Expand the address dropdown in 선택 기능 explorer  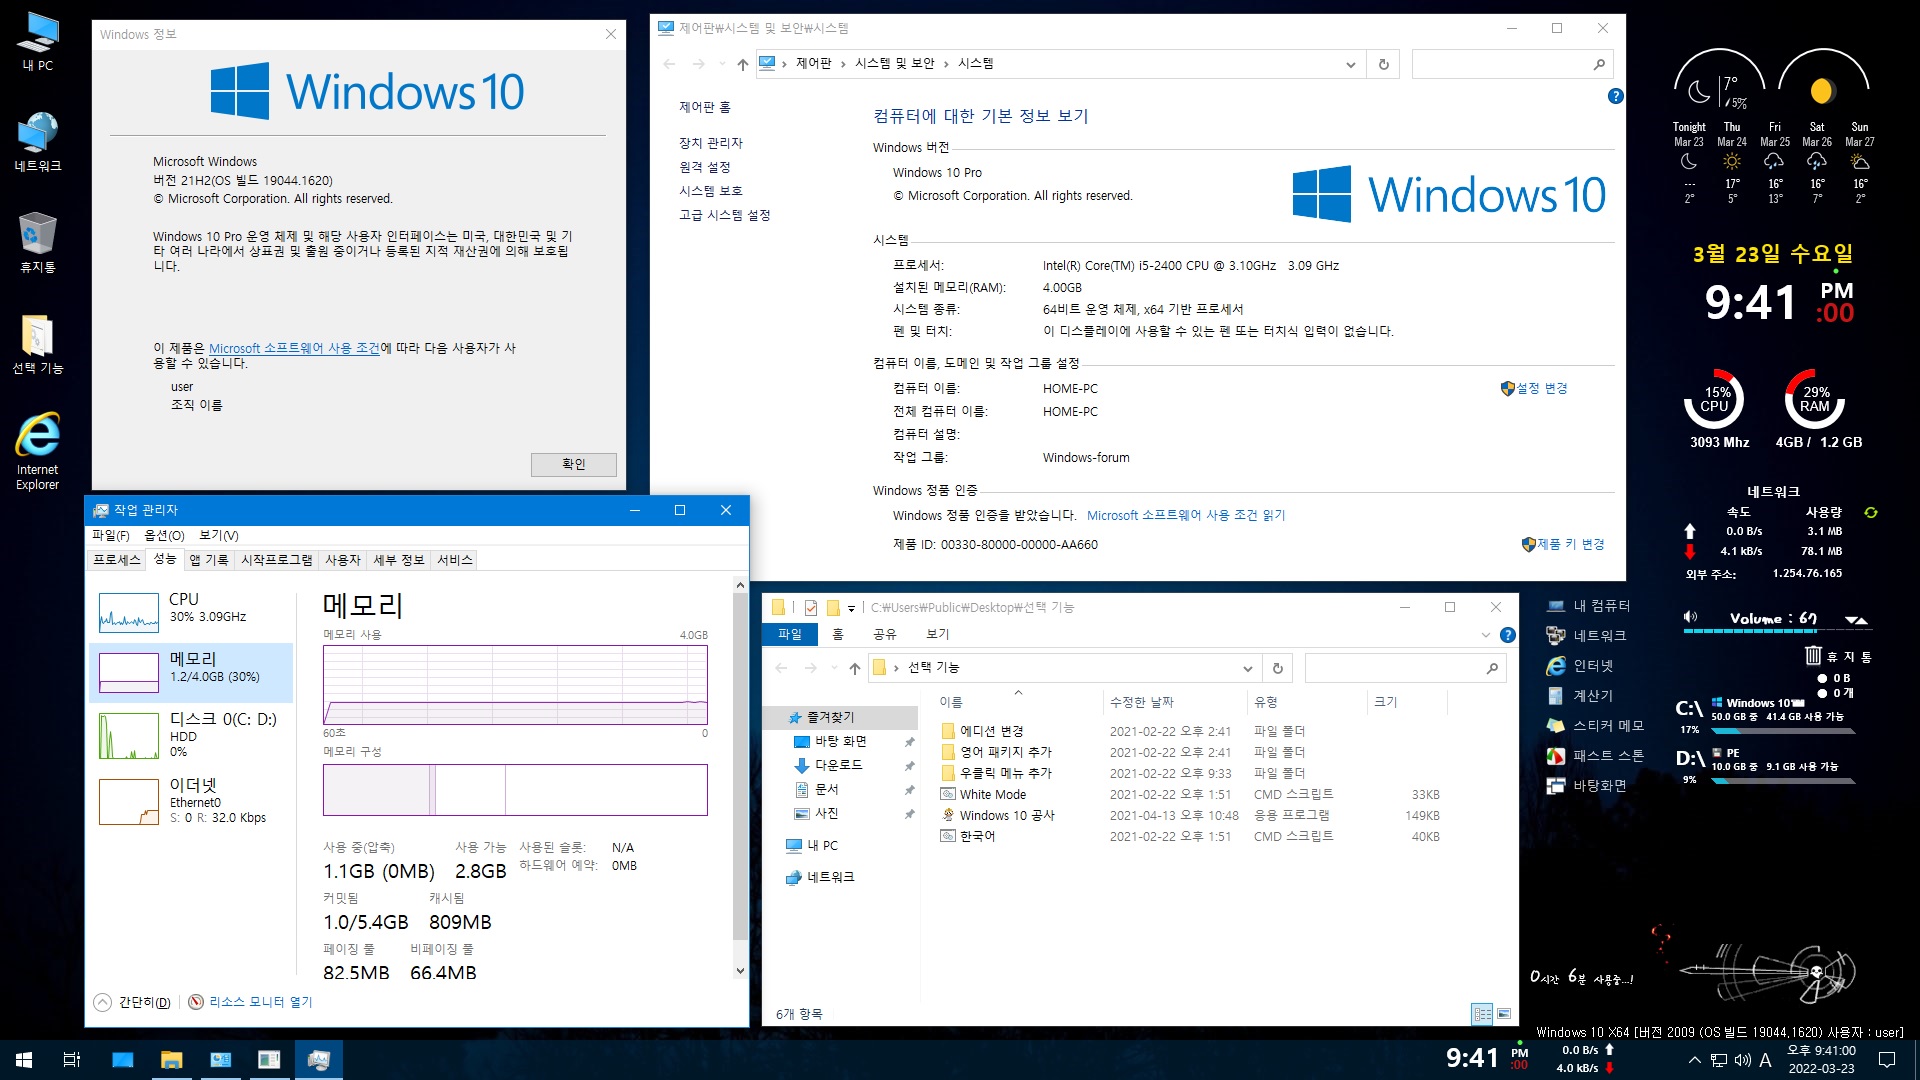[1247, 668]
